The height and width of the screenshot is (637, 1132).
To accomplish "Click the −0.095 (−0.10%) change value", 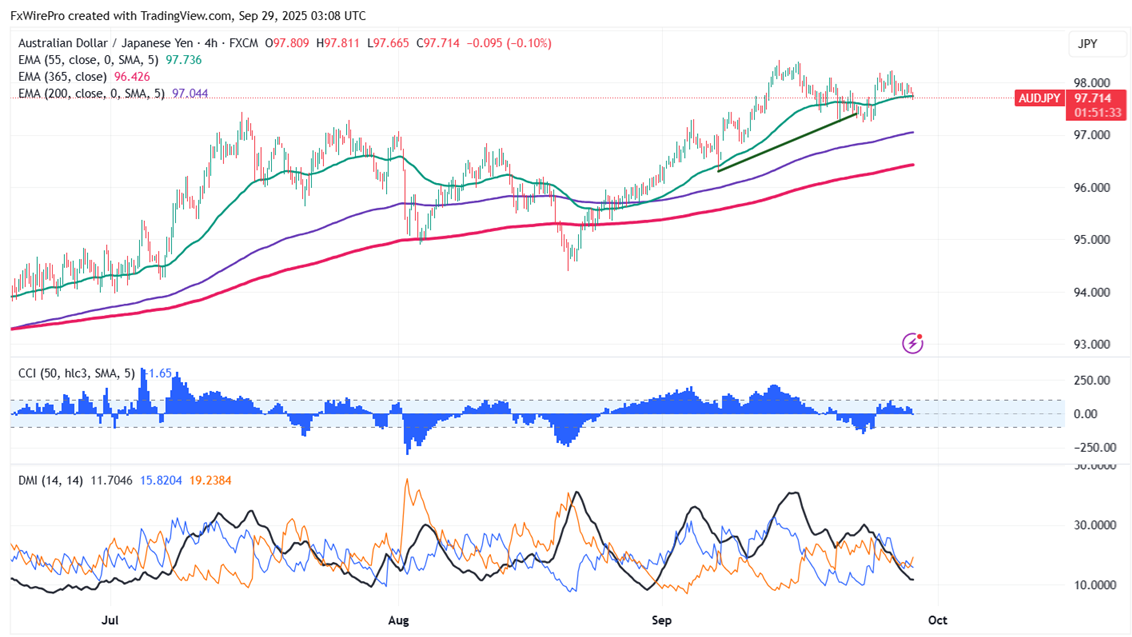I will (x=509, y=43).
